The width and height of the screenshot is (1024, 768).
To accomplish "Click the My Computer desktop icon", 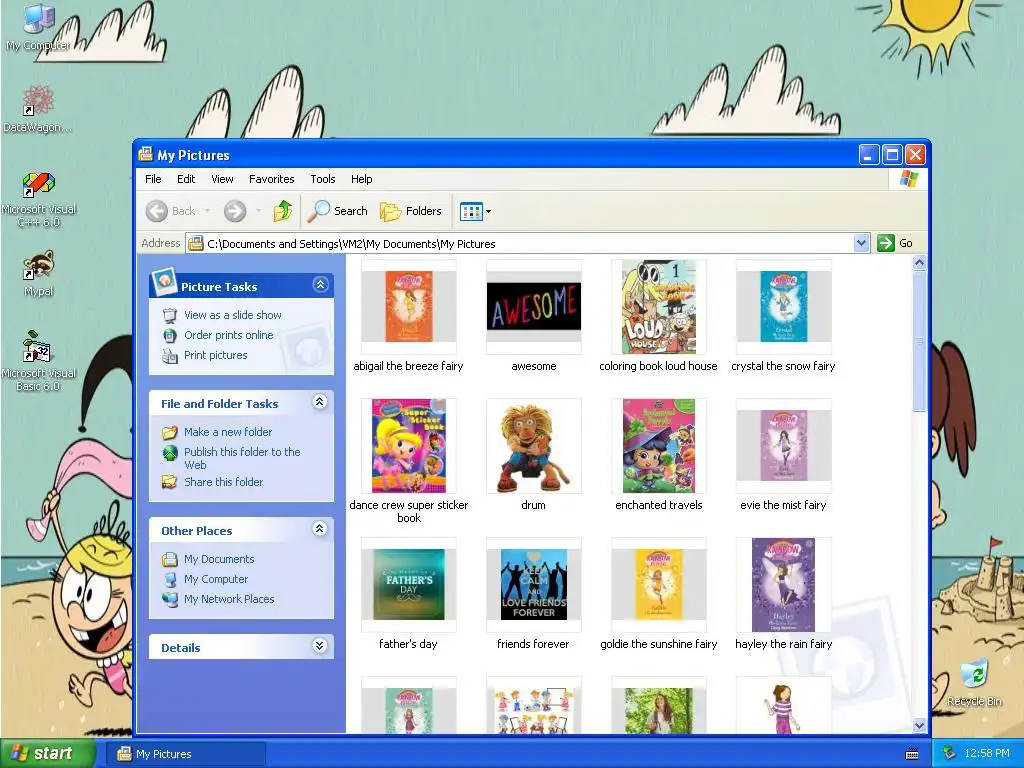I will (38, 26).
